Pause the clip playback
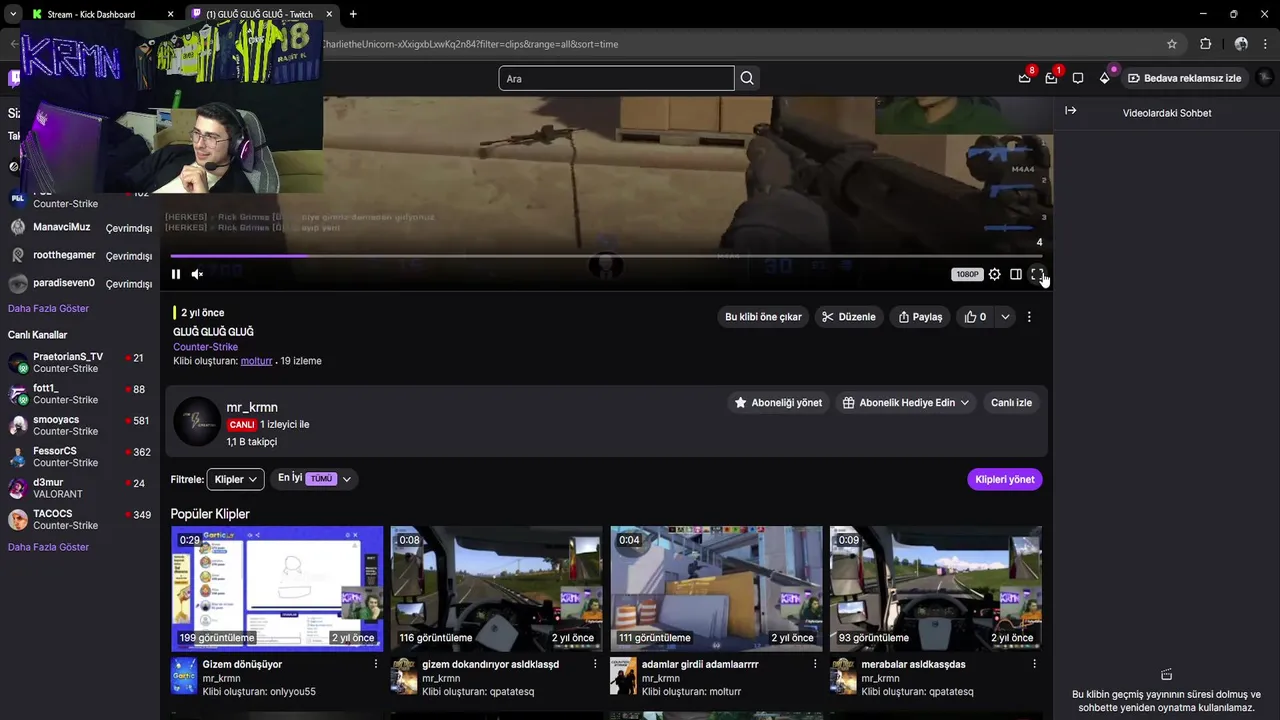1280x720 pixels. click(x=176, y=274)
